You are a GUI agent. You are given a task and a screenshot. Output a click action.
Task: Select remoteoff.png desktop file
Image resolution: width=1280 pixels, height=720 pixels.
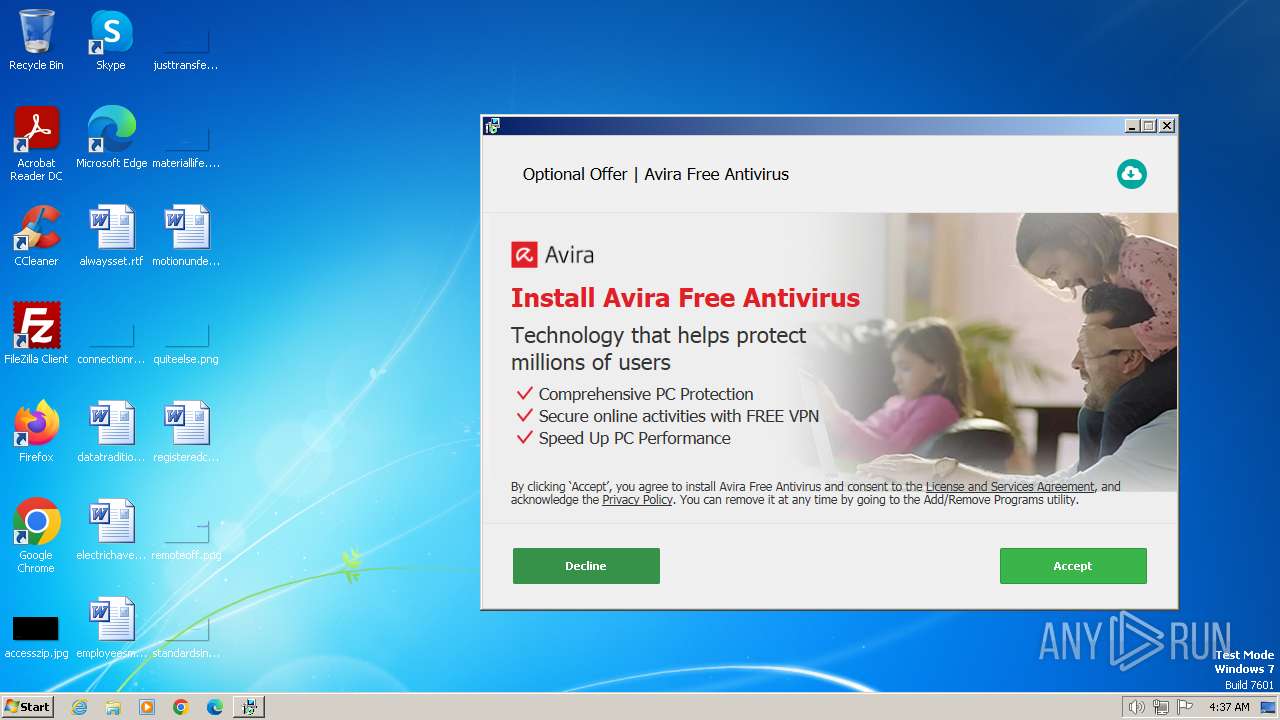(x=186, y=530)
